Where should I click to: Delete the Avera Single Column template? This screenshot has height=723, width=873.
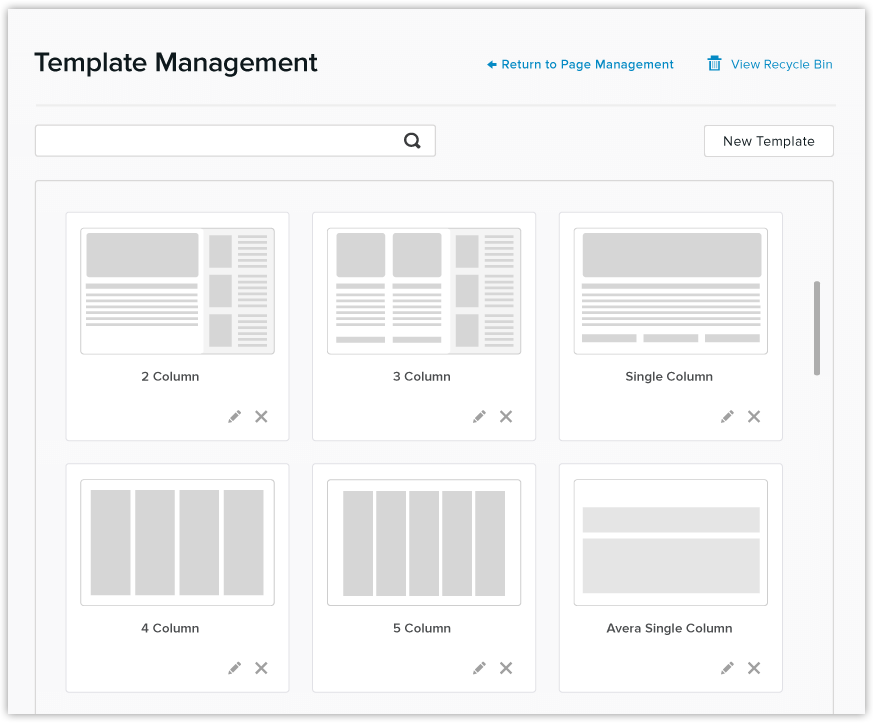pyautogui.click(x=754, y=668)
